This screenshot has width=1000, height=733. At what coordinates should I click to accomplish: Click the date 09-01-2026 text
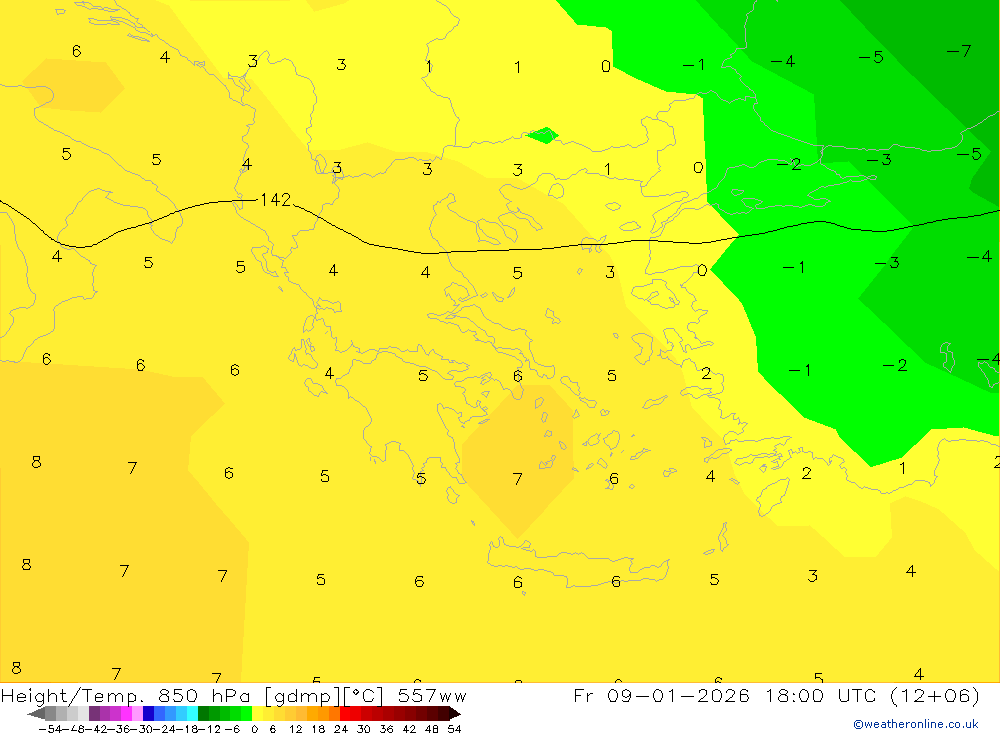tap(679, 695)
